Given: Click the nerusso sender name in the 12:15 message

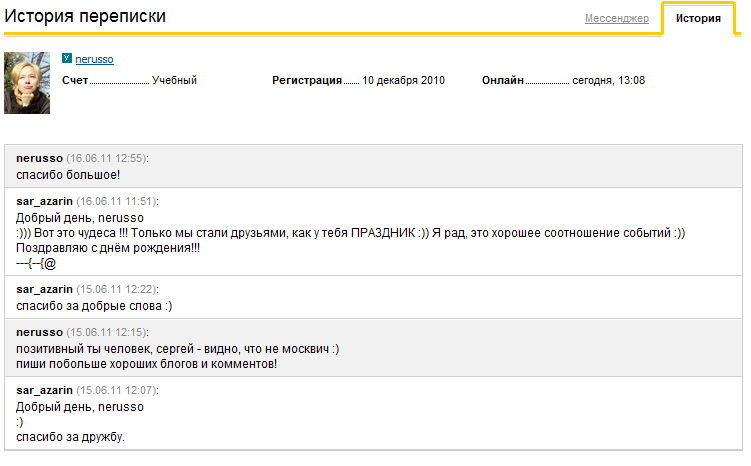Looking at the screenshot, I should [x=40, y=331].
